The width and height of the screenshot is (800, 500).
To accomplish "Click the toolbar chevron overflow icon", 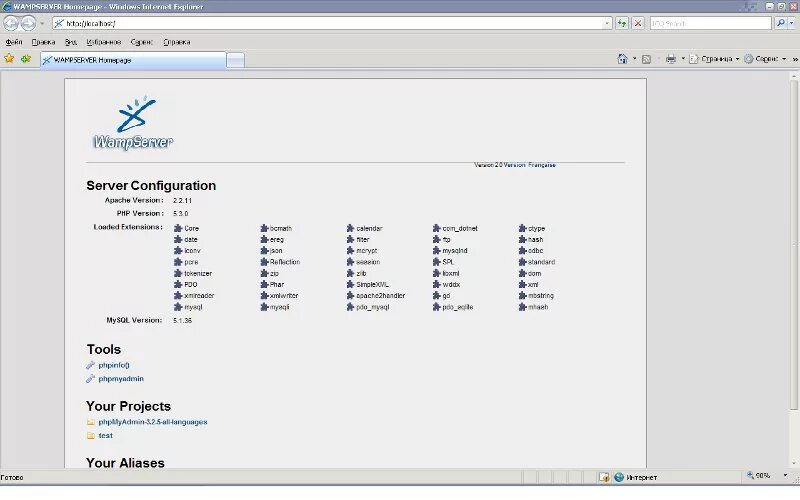I will pos(795,59).
